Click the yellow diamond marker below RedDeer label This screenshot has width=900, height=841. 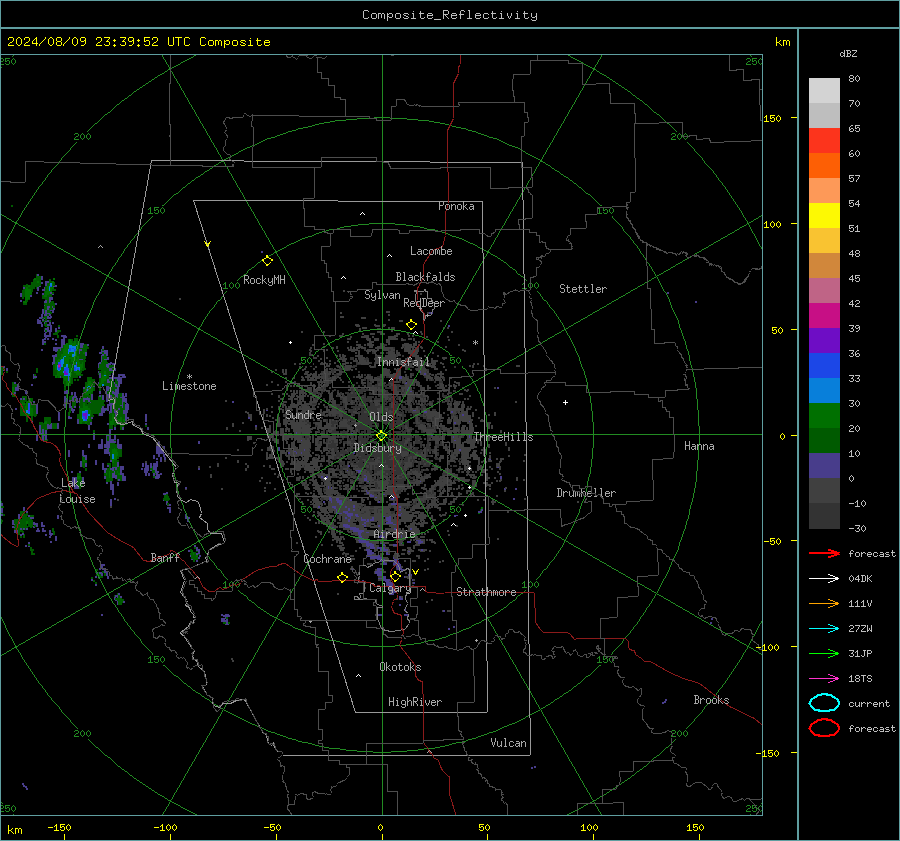click(x=411, y=325)
